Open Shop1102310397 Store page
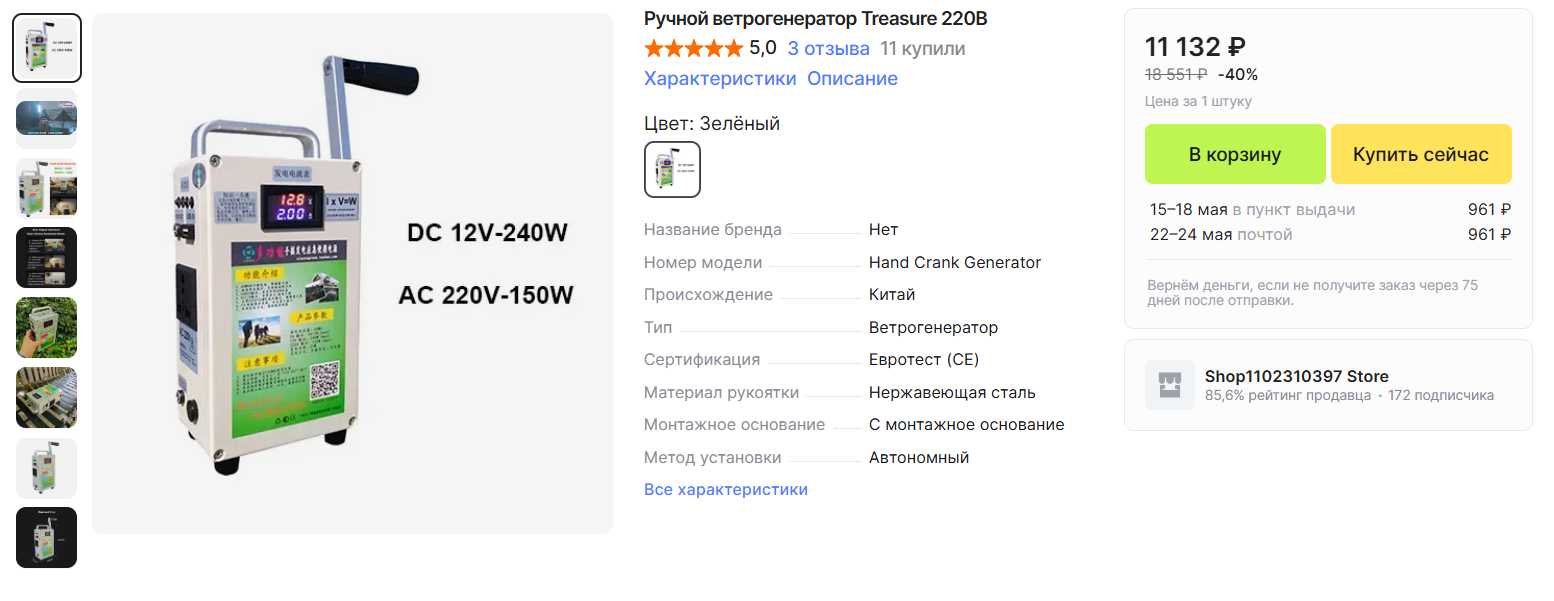The image size is (1554, 601). [x=1296, y=376]
